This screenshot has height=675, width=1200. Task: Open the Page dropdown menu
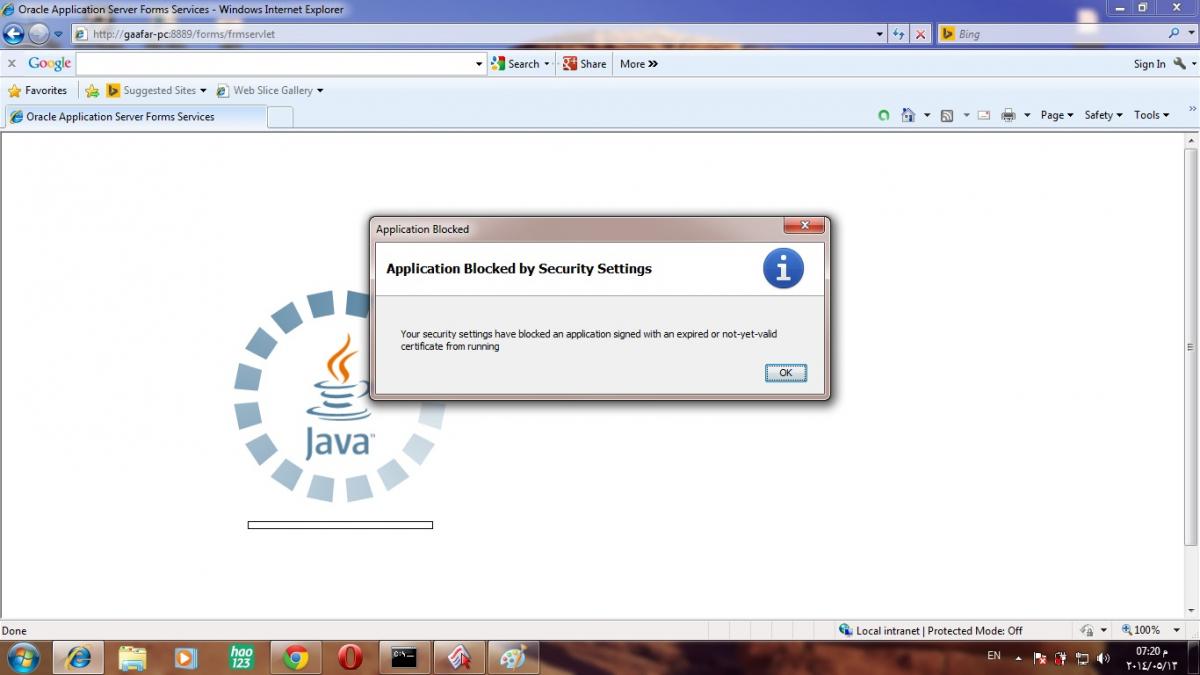coord(1056,115)
